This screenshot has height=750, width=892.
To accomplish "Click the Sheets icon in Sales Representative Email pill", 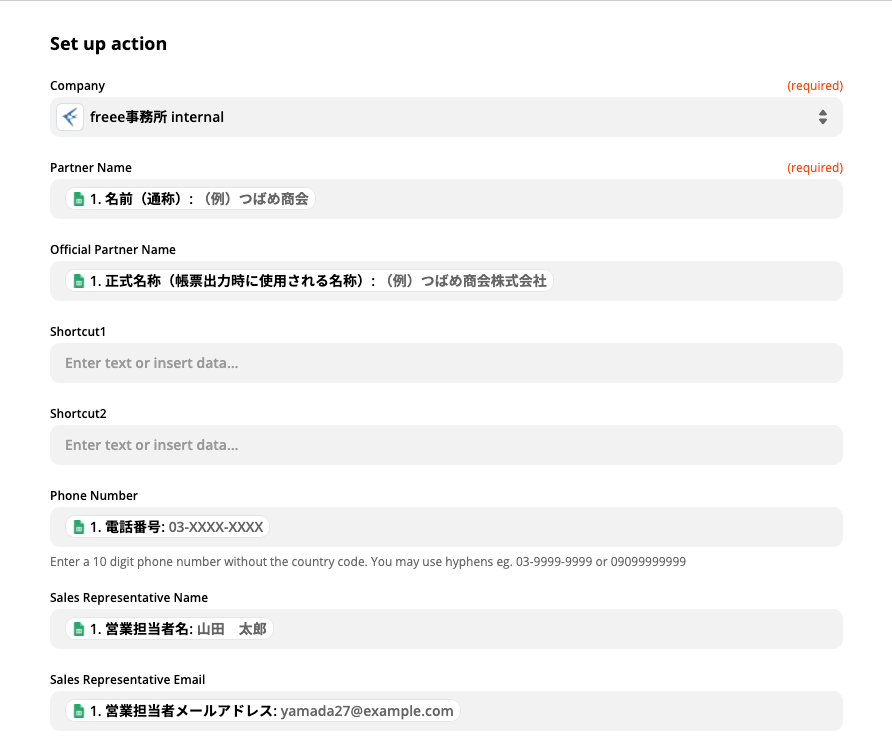I will (79, 711).
